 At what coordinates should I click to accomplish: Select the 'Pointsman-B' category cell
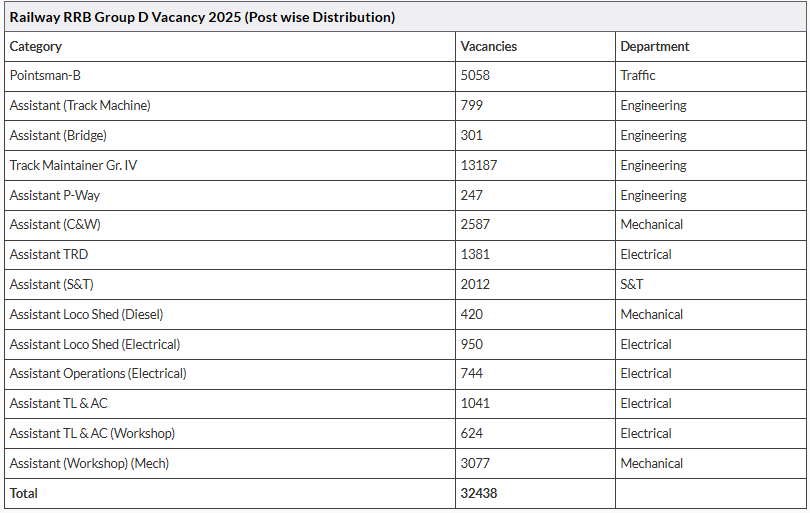pyautogui.click(x=45, y=75)
